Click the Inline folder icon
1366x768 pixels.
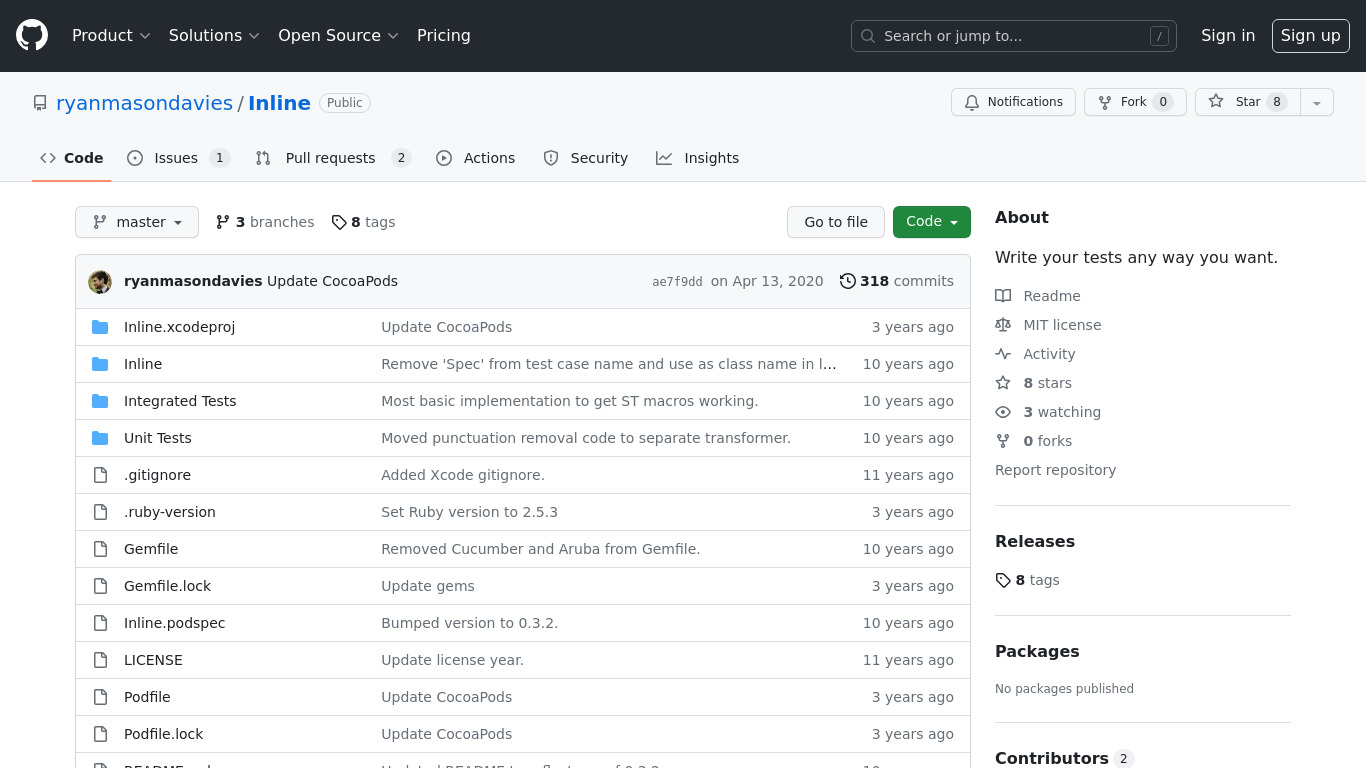click(100, 364)
